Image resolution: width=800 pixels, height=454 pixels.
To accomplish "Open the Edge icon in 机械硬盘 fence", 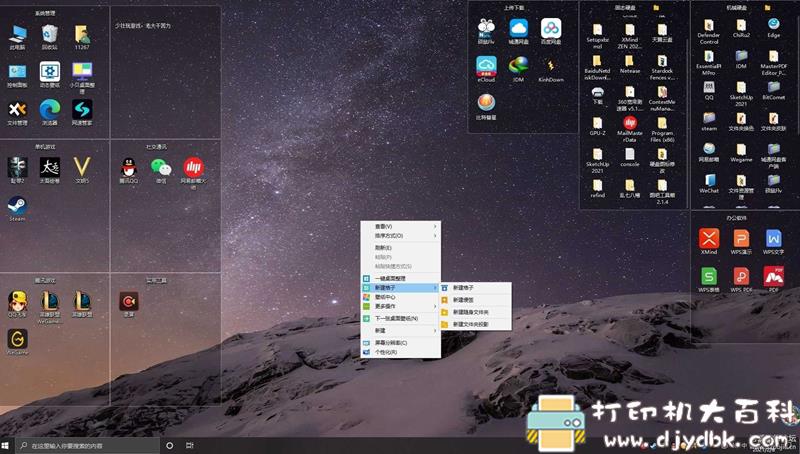I will click(773, 29).
